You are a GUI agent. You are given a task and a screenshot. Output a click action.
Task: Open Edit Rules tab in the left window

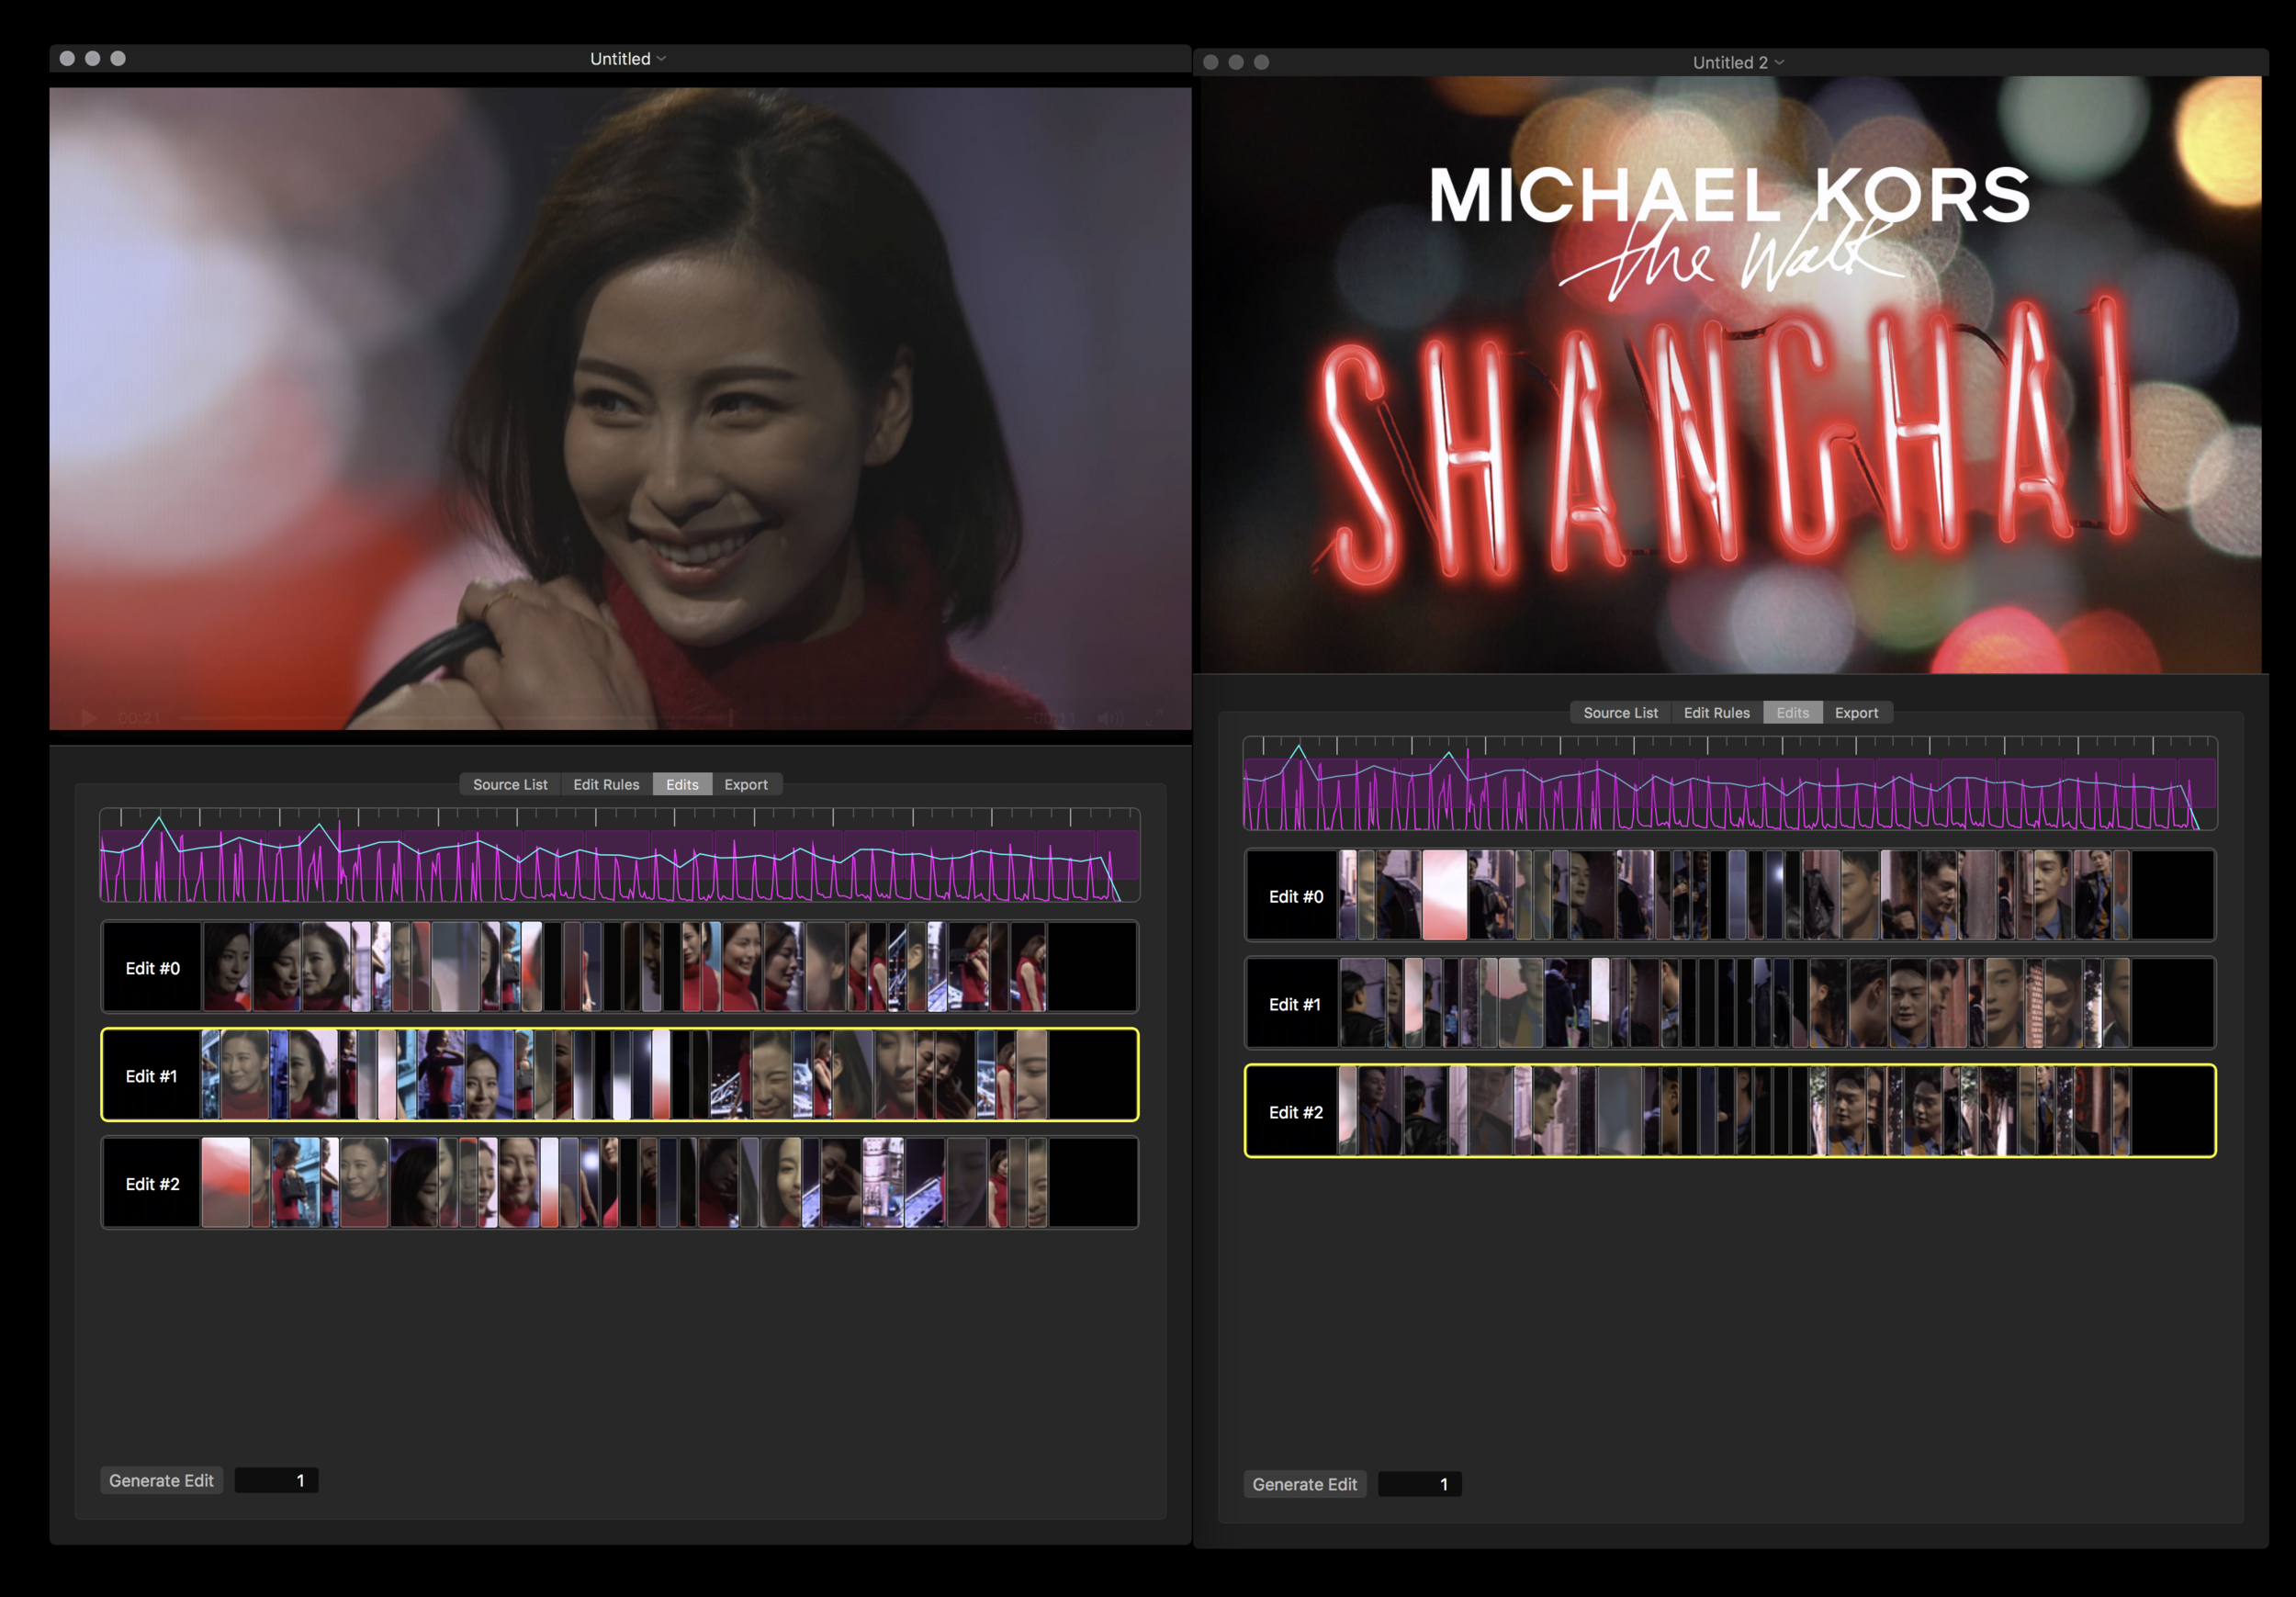coord(606,784)
